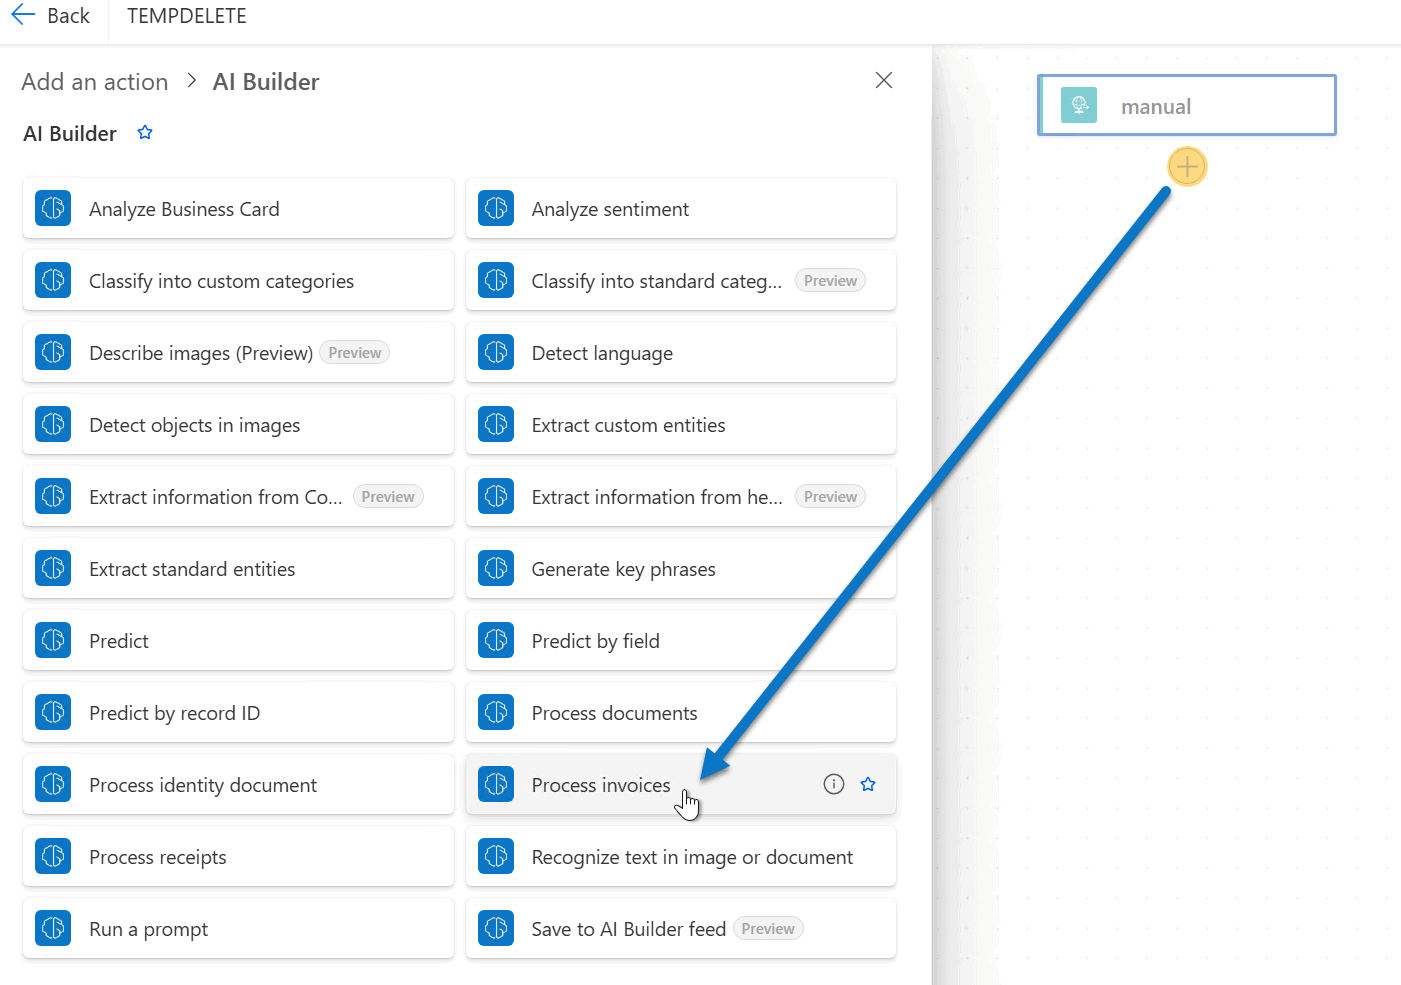
Task: Click the Predict action icon
Action: (x=53, y=640)
